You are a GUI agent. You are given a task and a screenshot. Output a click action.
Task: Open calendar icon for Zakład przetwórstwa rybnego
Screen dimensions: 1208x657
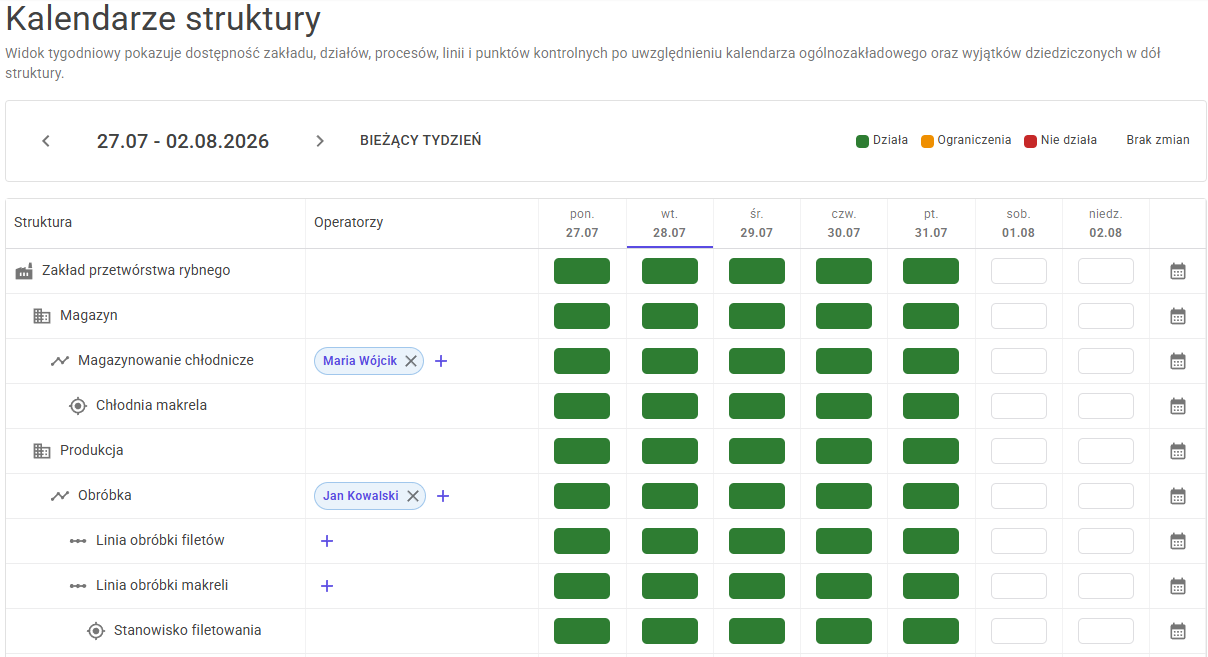[x=1178, y=271]
